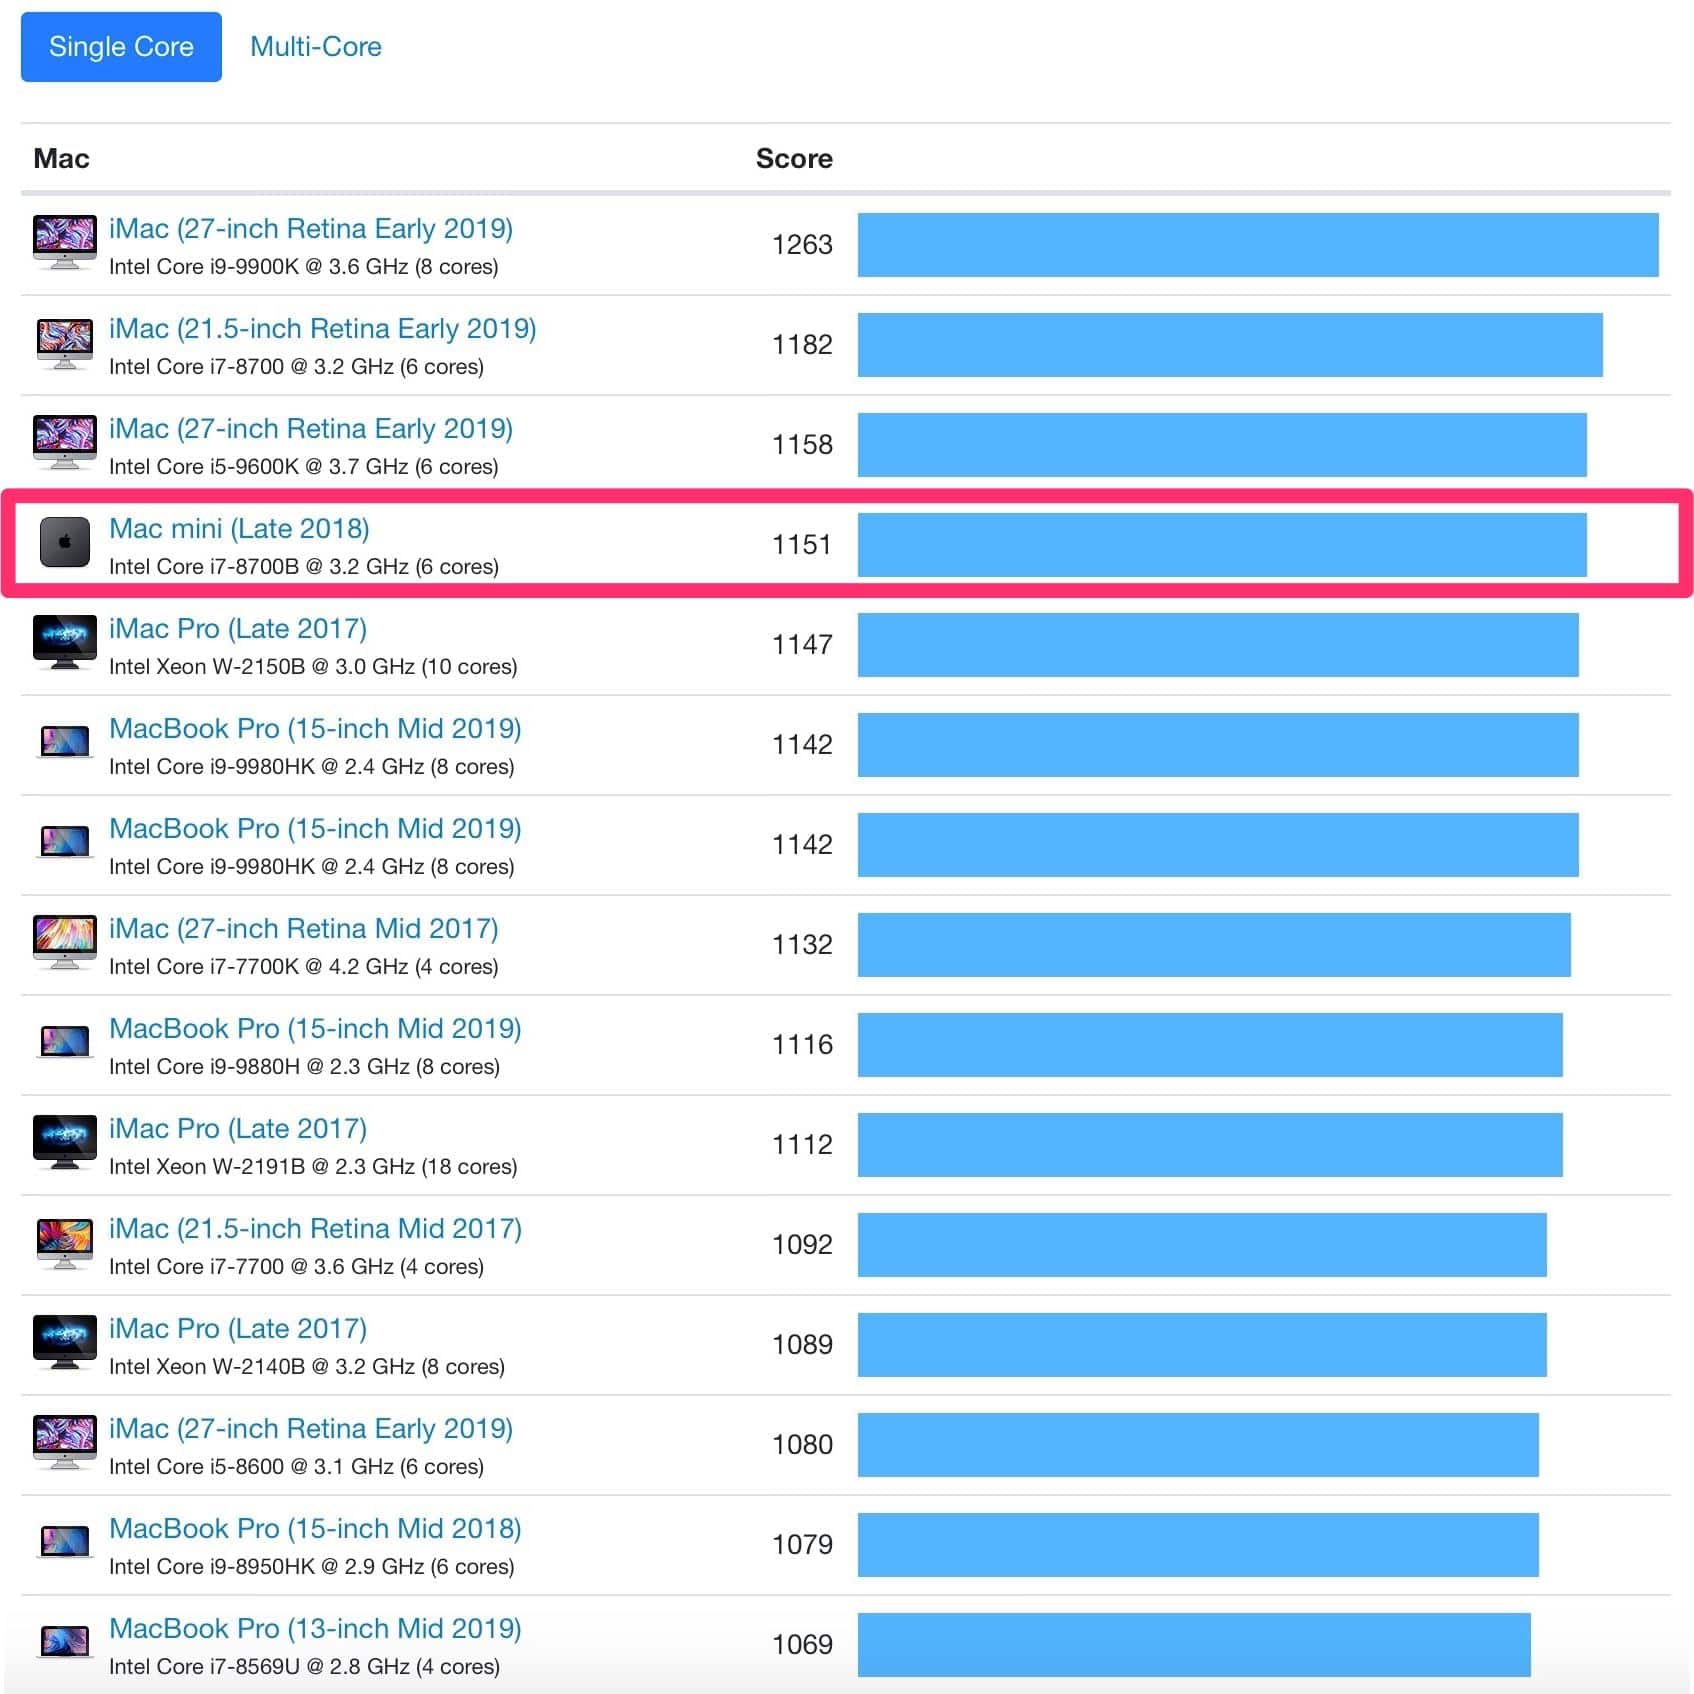Image resolution: width=1694 pixels, height=1694 pixels.
Task: Click the text "Intel Xeon W-2150B @ 3.0 GHz (10 cores)"
Action: tap(313, 667)
